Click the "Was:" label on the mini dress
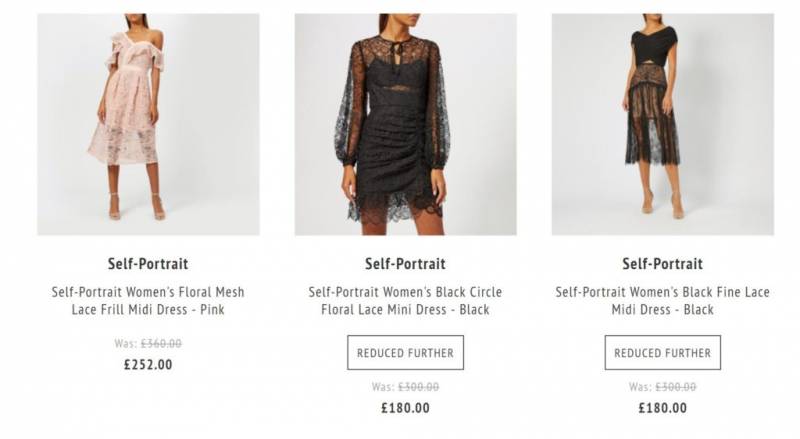 [383, 387]
